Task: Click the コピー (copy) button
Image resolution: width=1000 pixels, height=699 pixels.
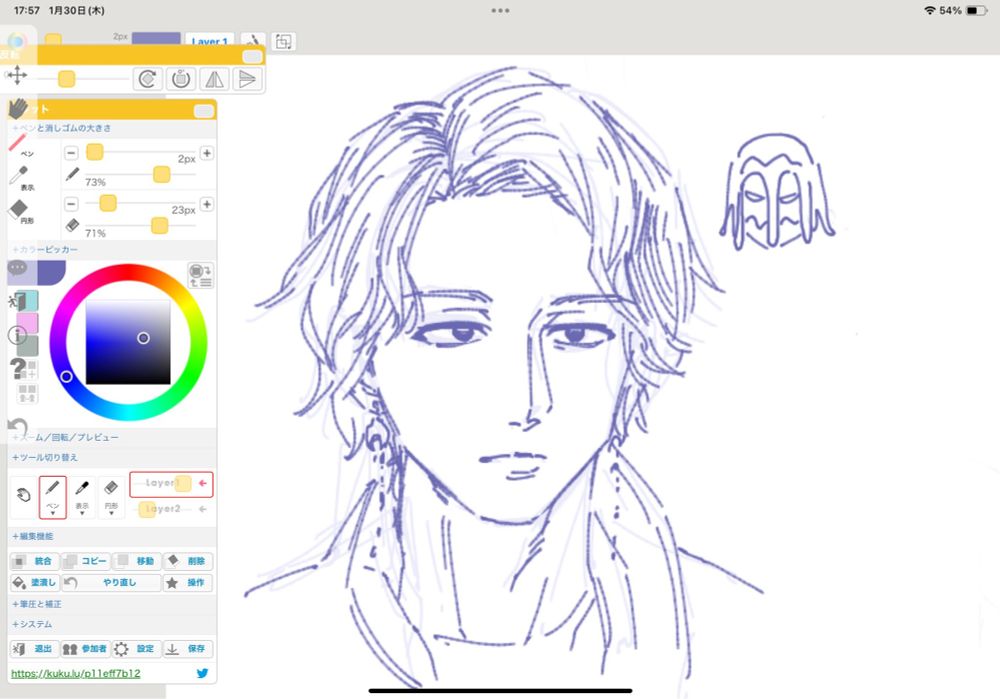Action: 85,561
